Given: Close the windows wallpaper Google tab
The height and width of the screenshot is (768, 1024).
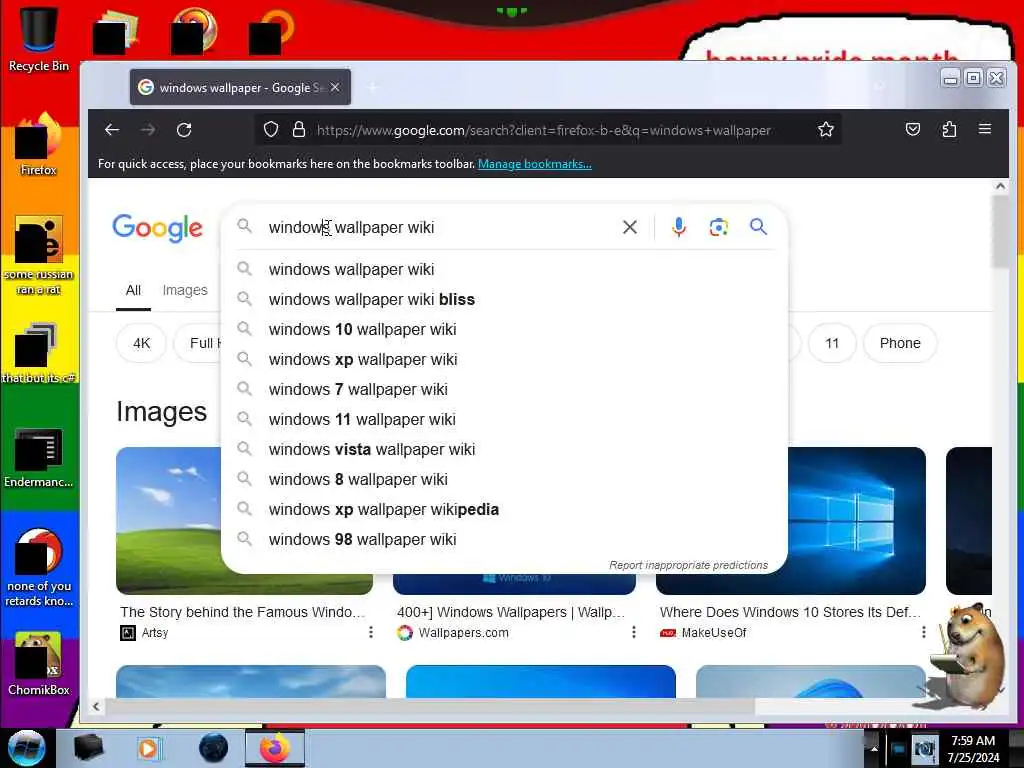Looking at the screenshot, I should [x=335, y=87].
